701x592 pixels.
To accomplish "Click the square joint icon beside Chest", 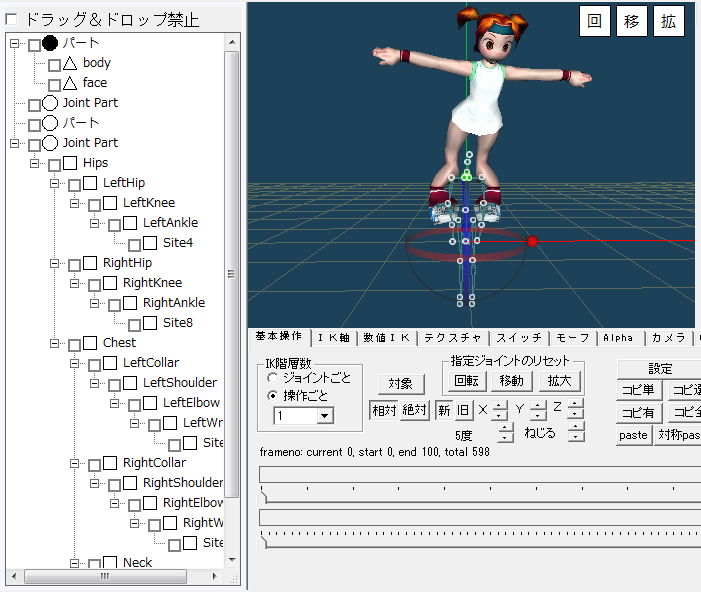I will click(90, 343).
